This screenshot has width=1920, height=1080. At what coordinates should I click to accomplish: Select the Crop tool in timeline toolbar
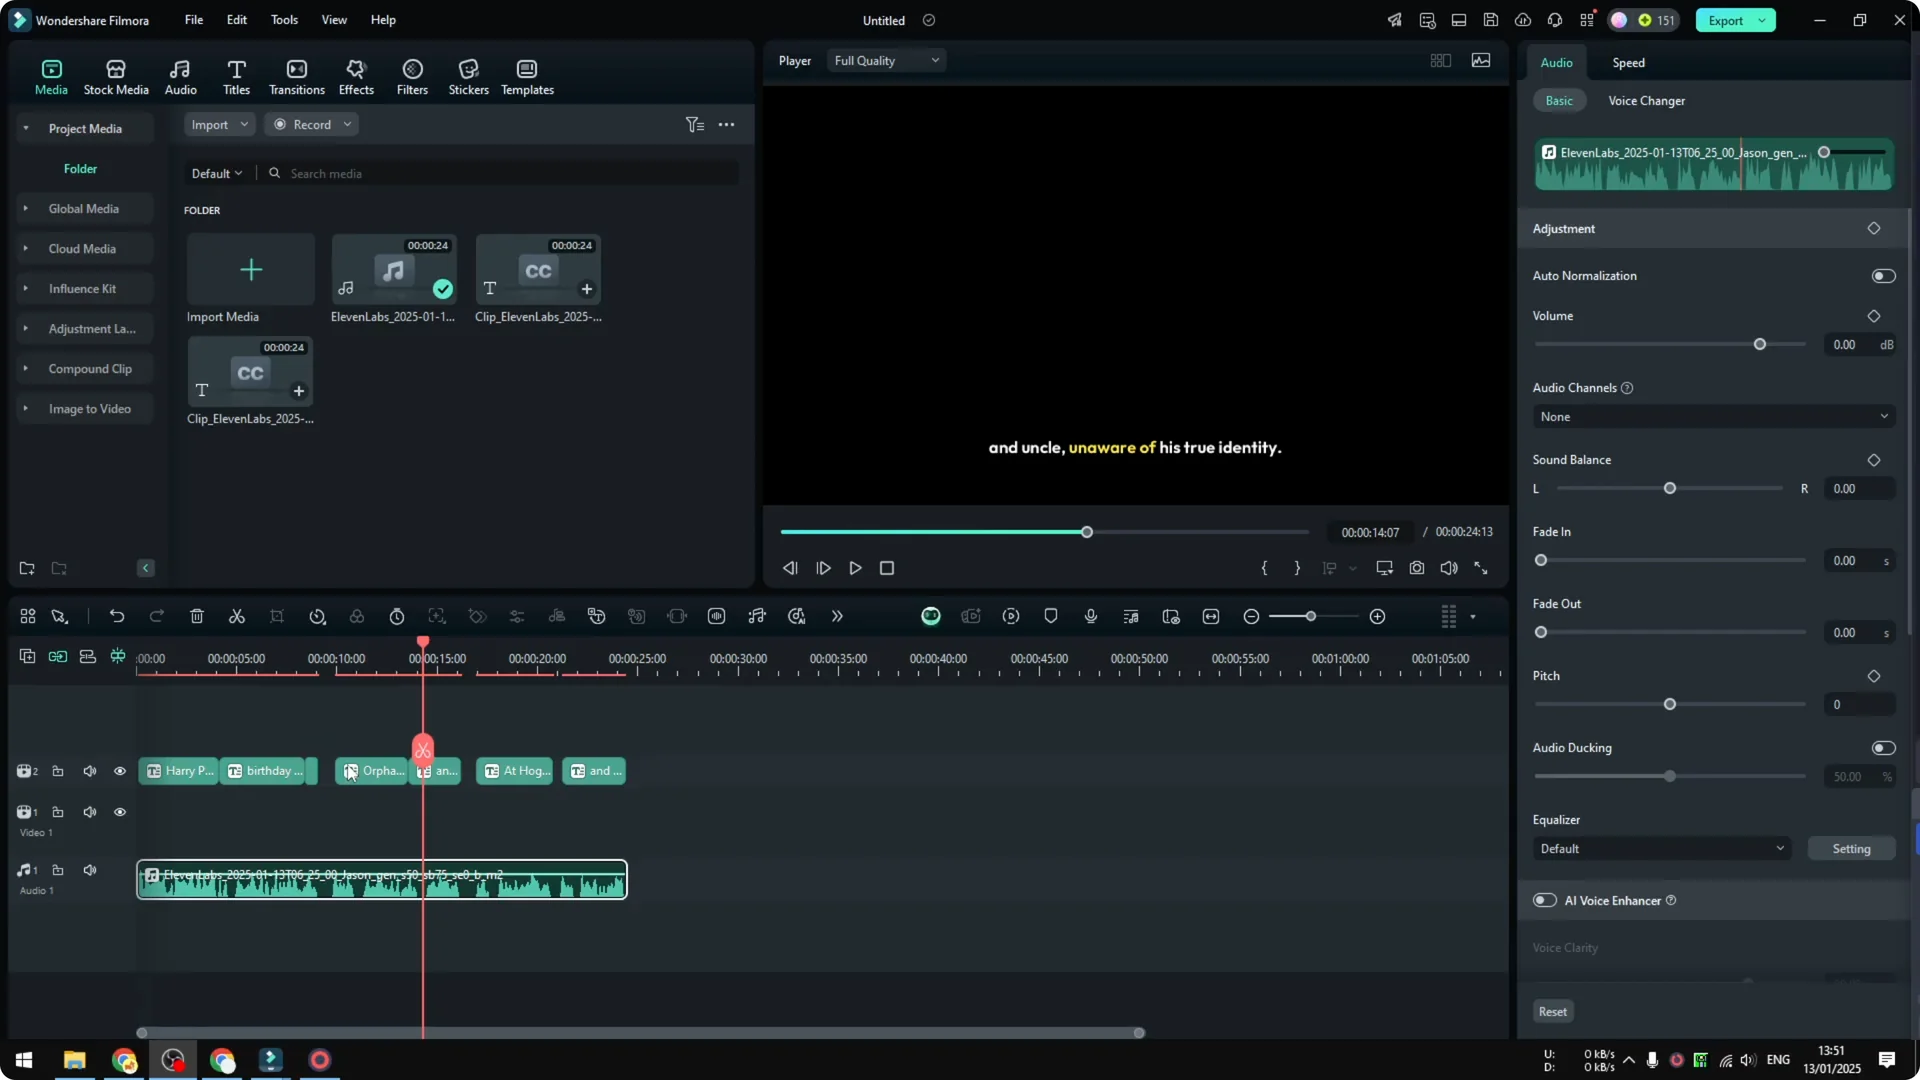coord(277,616)
